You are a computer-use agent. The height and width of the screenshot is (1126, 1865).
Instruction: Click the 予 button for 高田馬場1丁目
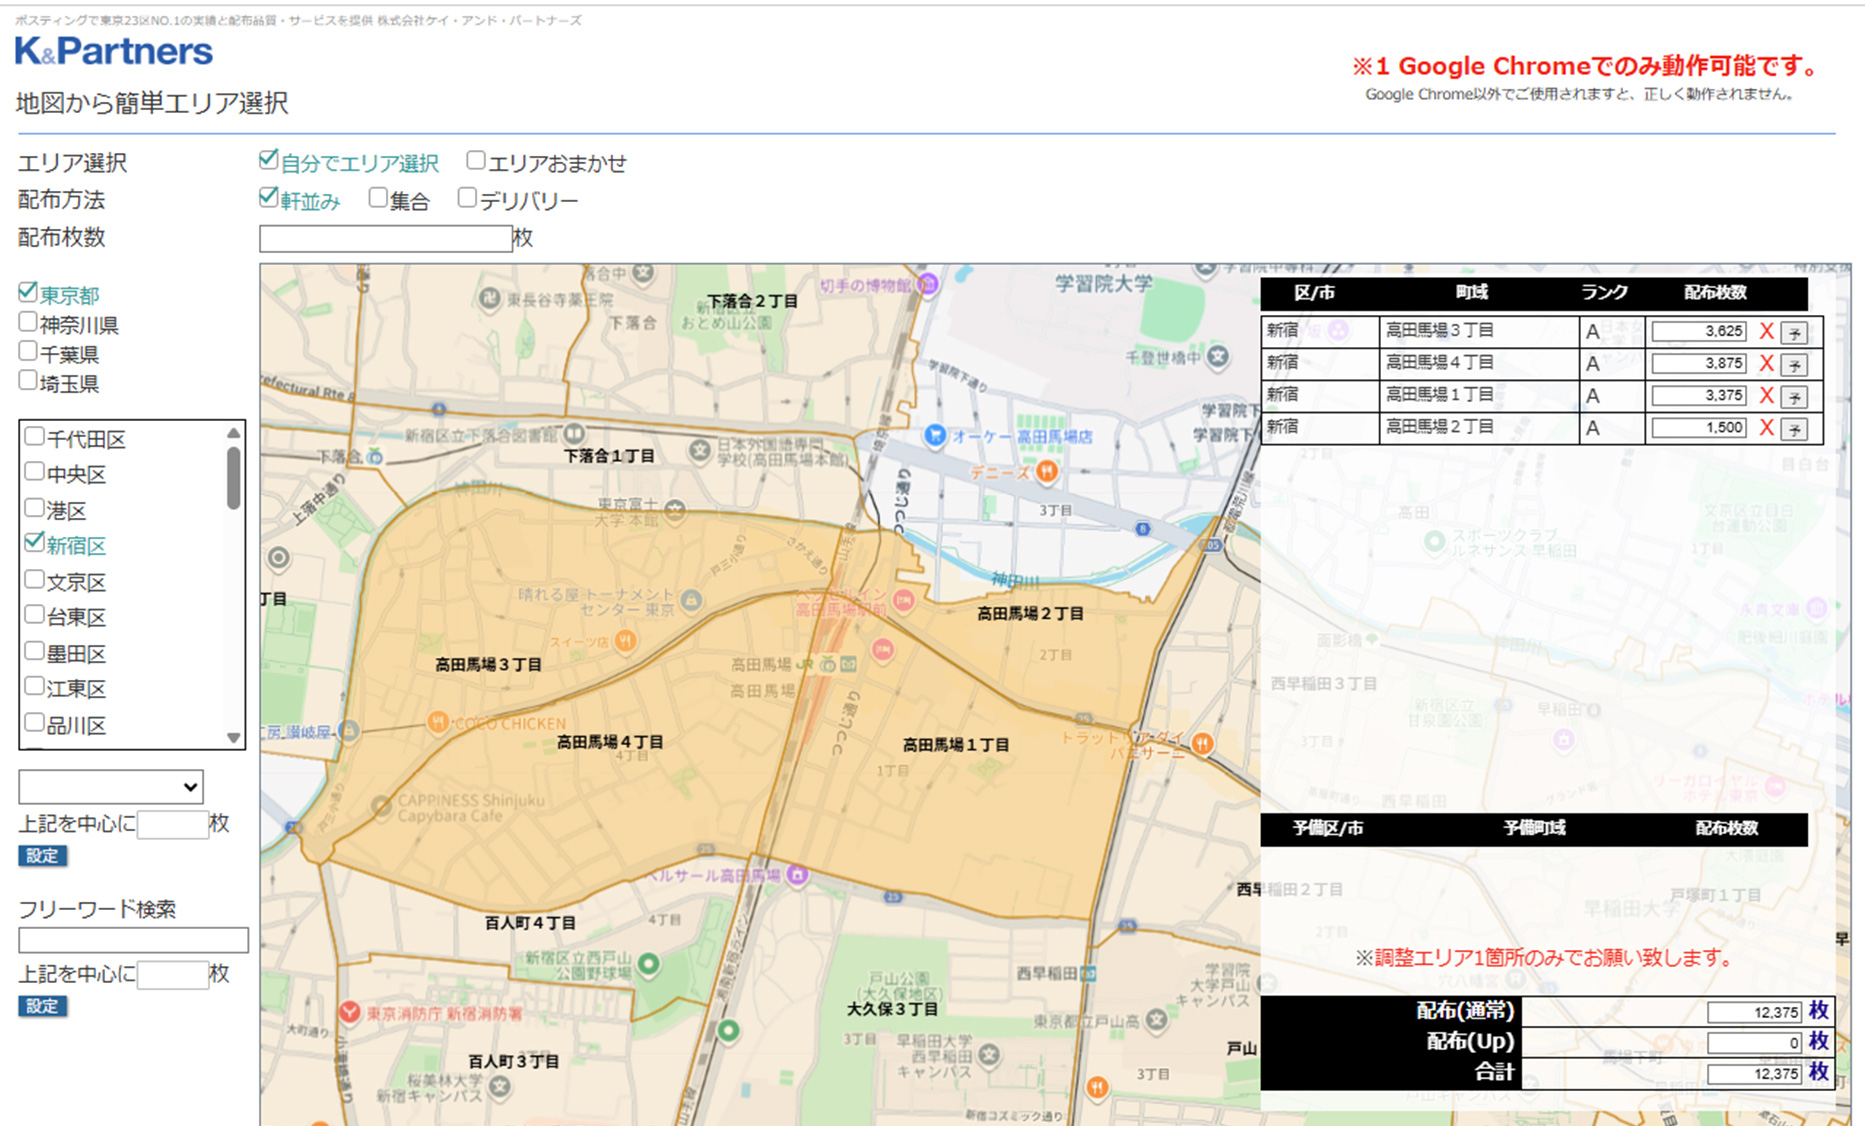tap(1794, 397)
